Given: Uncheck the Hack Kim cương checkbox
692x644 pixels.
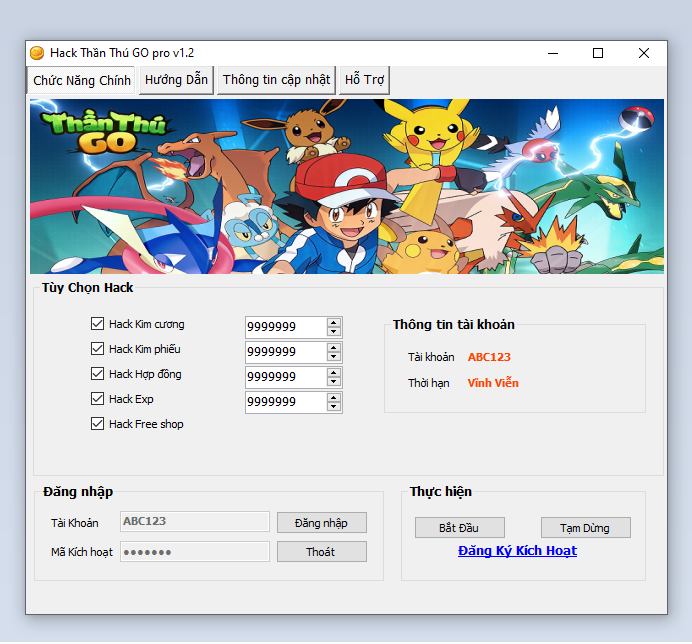Looking at the screenshot, I should point(98,324).
